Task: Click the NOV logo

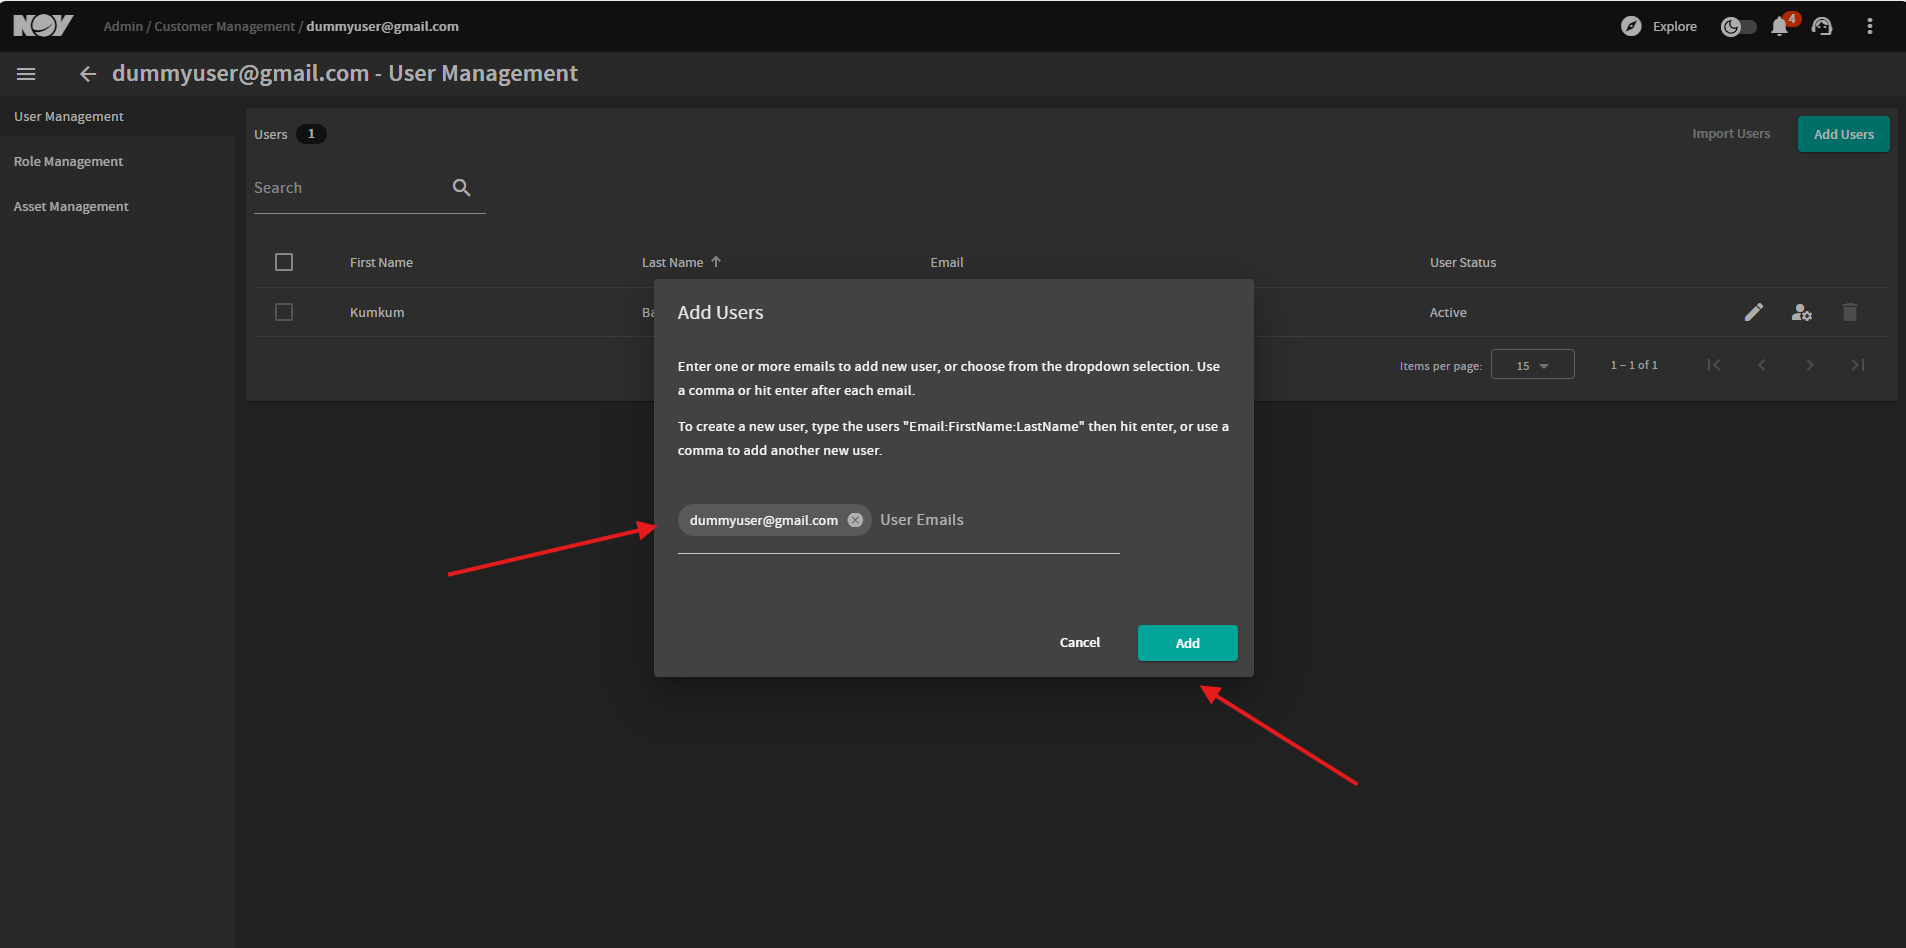Action: click(43, 26)
